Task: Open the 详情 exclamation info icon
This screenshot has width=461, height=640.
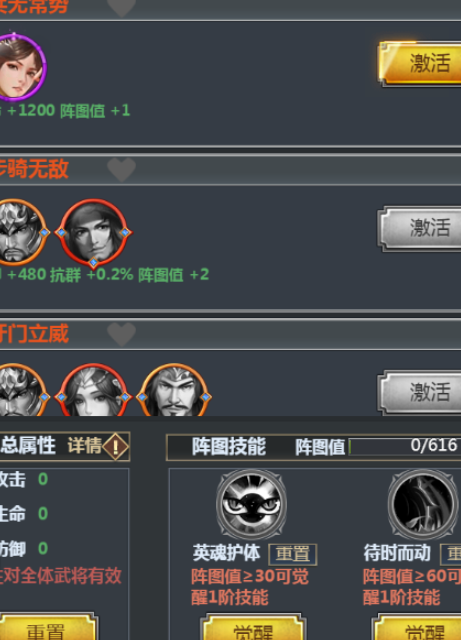Action: pyautogui.click(x=116, y=446)
